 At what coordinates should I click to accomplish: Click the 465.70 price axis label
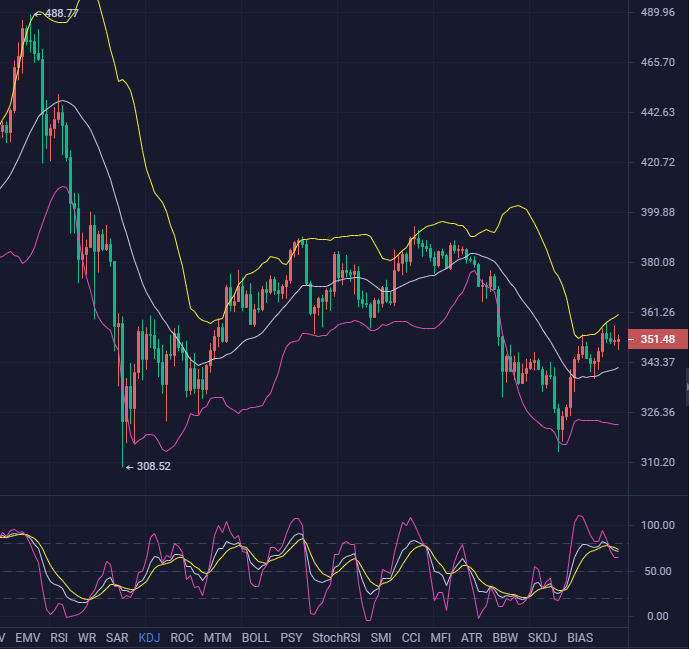[x=657, y=62]
